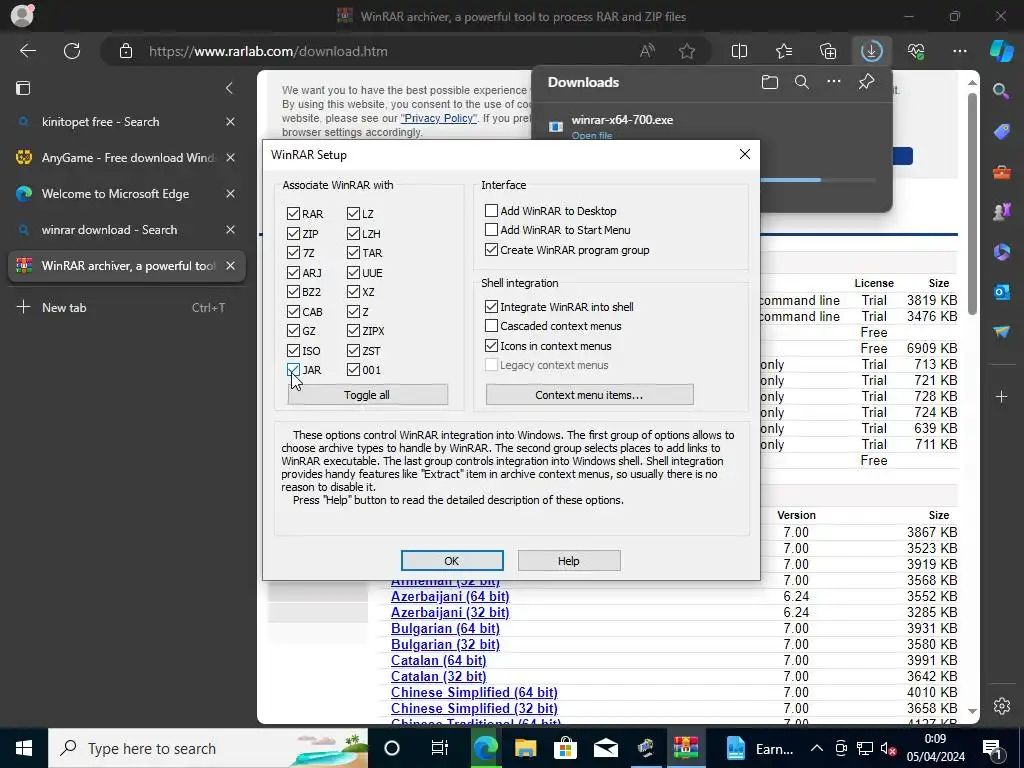Open Bulgarian (32 bit) download link
This screenshot has height=768, width=1024.
pos(445,645)
